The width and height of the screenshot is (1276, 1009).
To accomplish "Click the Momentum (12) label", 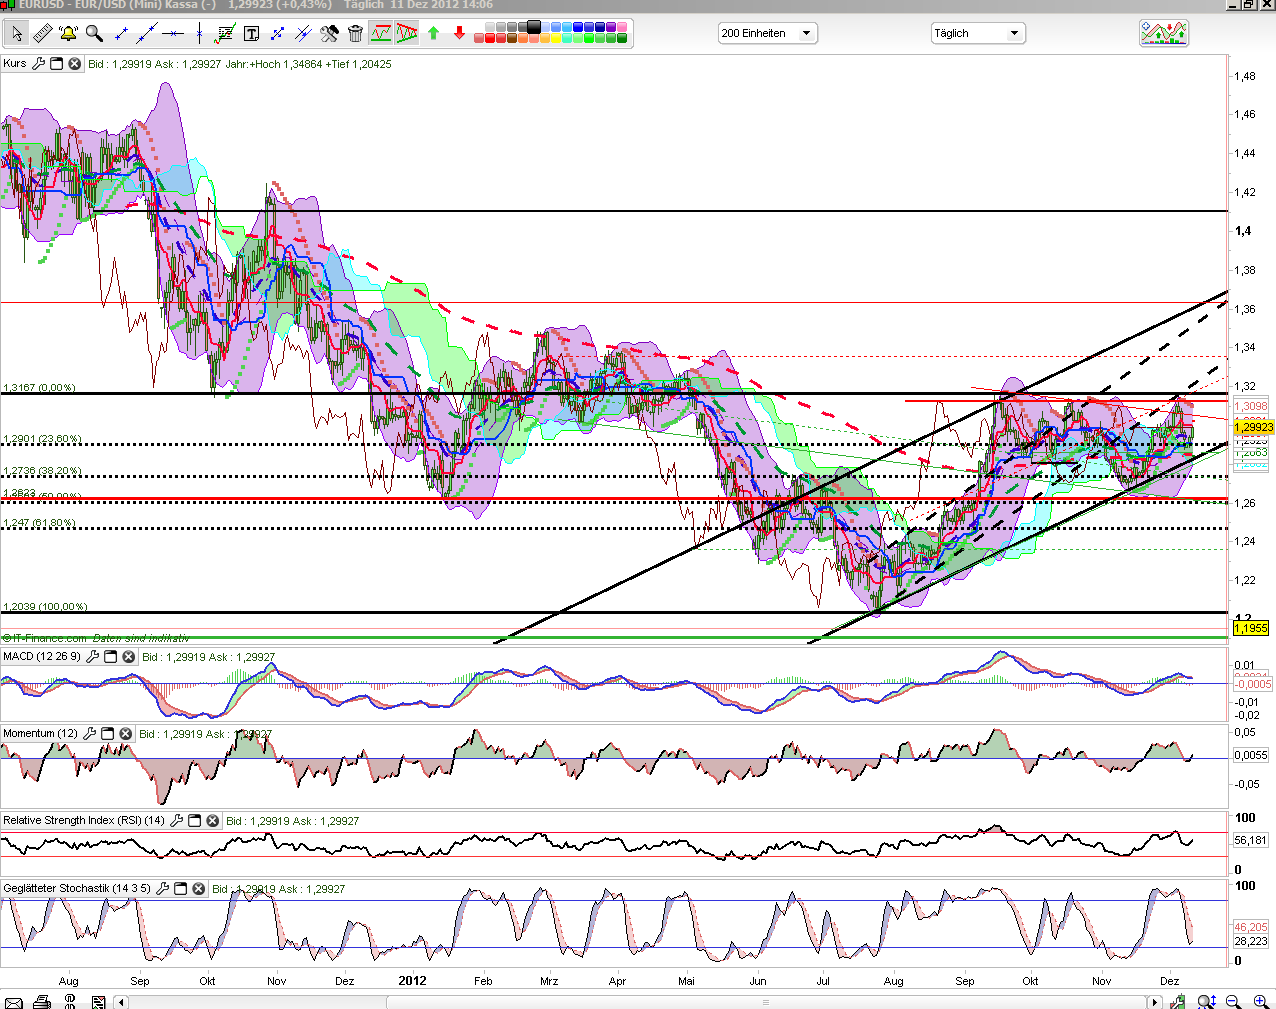I will (40, 733).
